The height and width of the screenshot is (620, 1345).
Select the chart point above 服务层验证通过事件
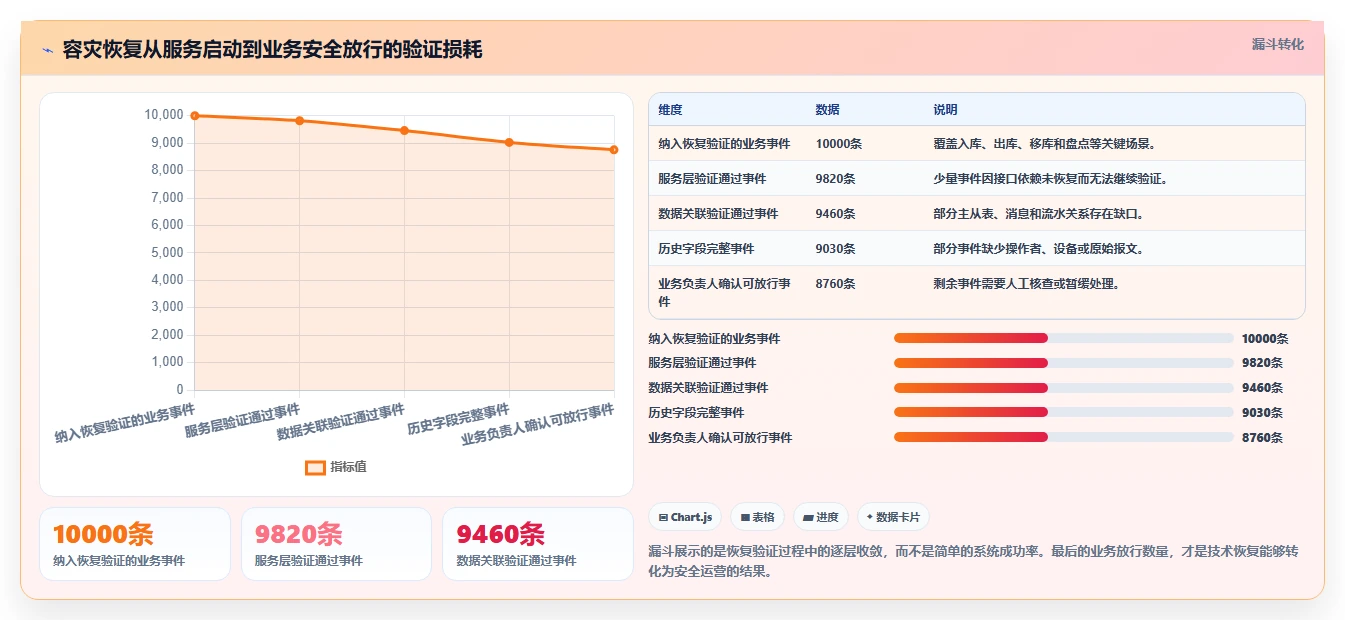pos(299,121)
